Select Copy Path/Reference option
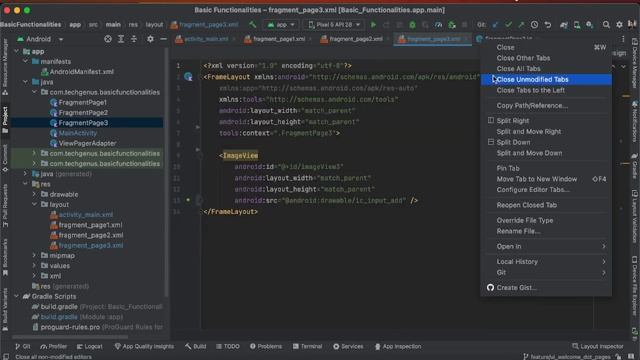The width and height of the screenshot is (640, 360). coord(546,105)
